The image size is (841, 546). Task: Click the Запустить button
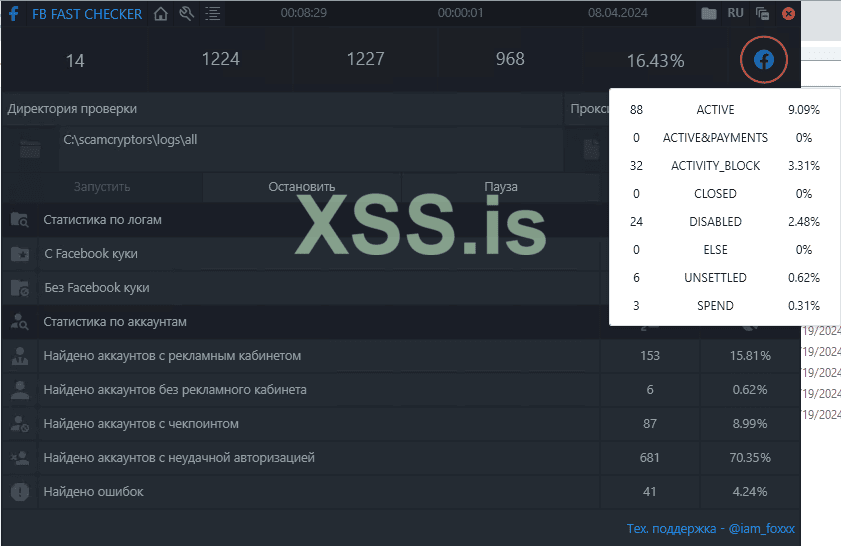point(102,187)
